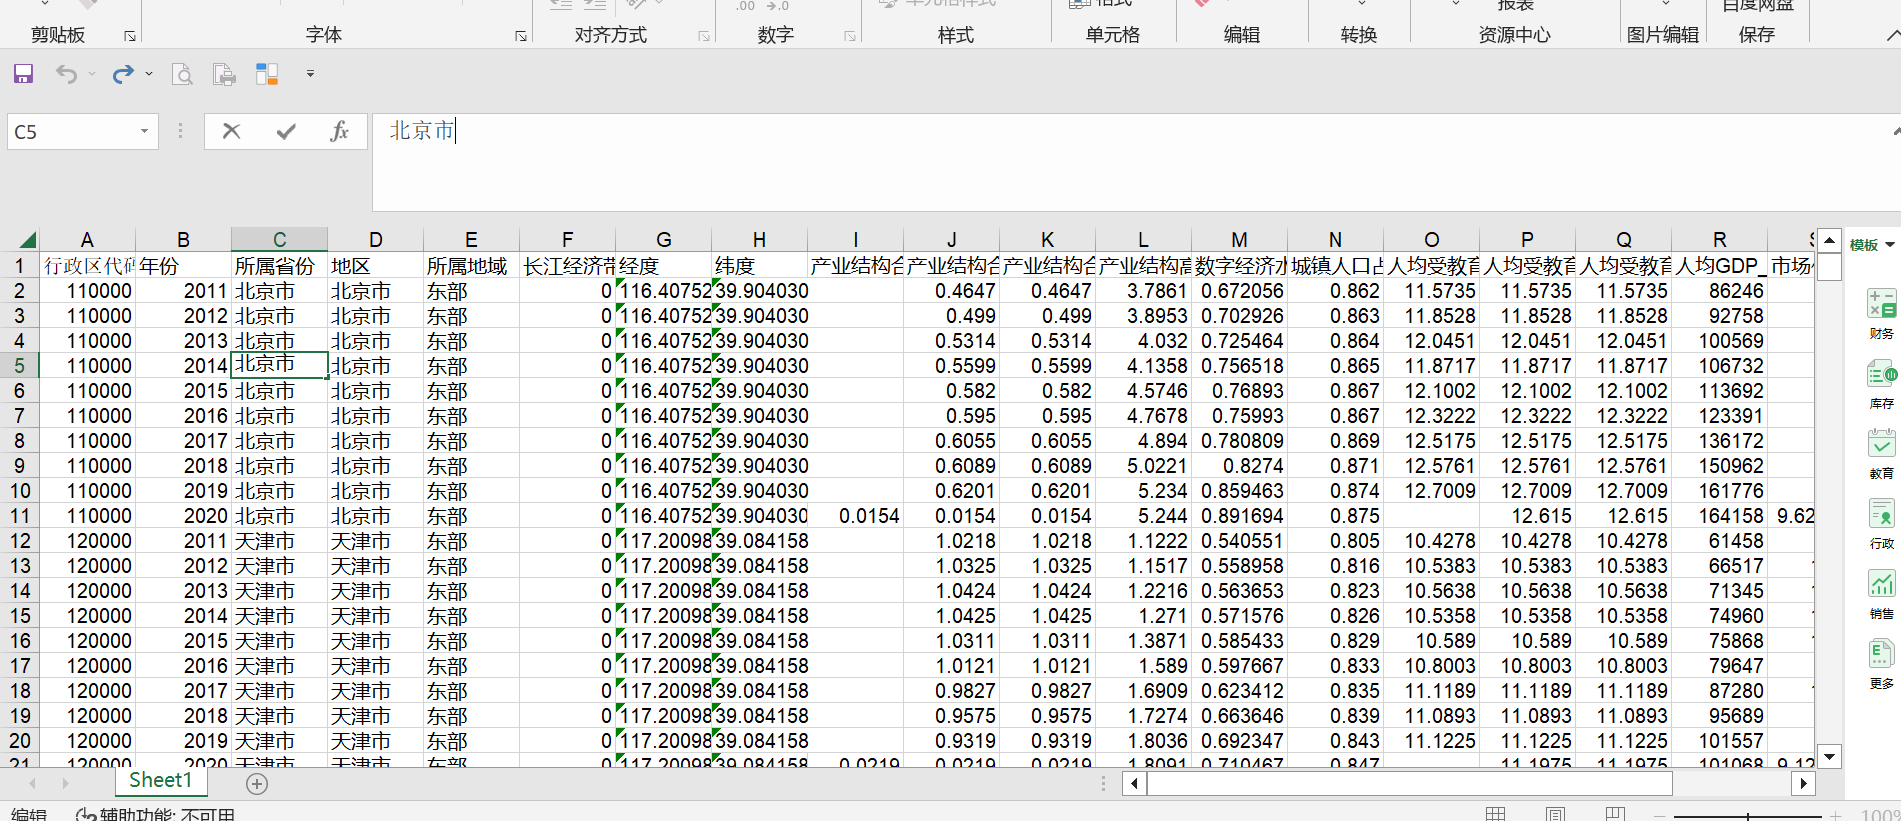Click the blue Redo arrow icon
1901x821 pixels.
[122, 74]
